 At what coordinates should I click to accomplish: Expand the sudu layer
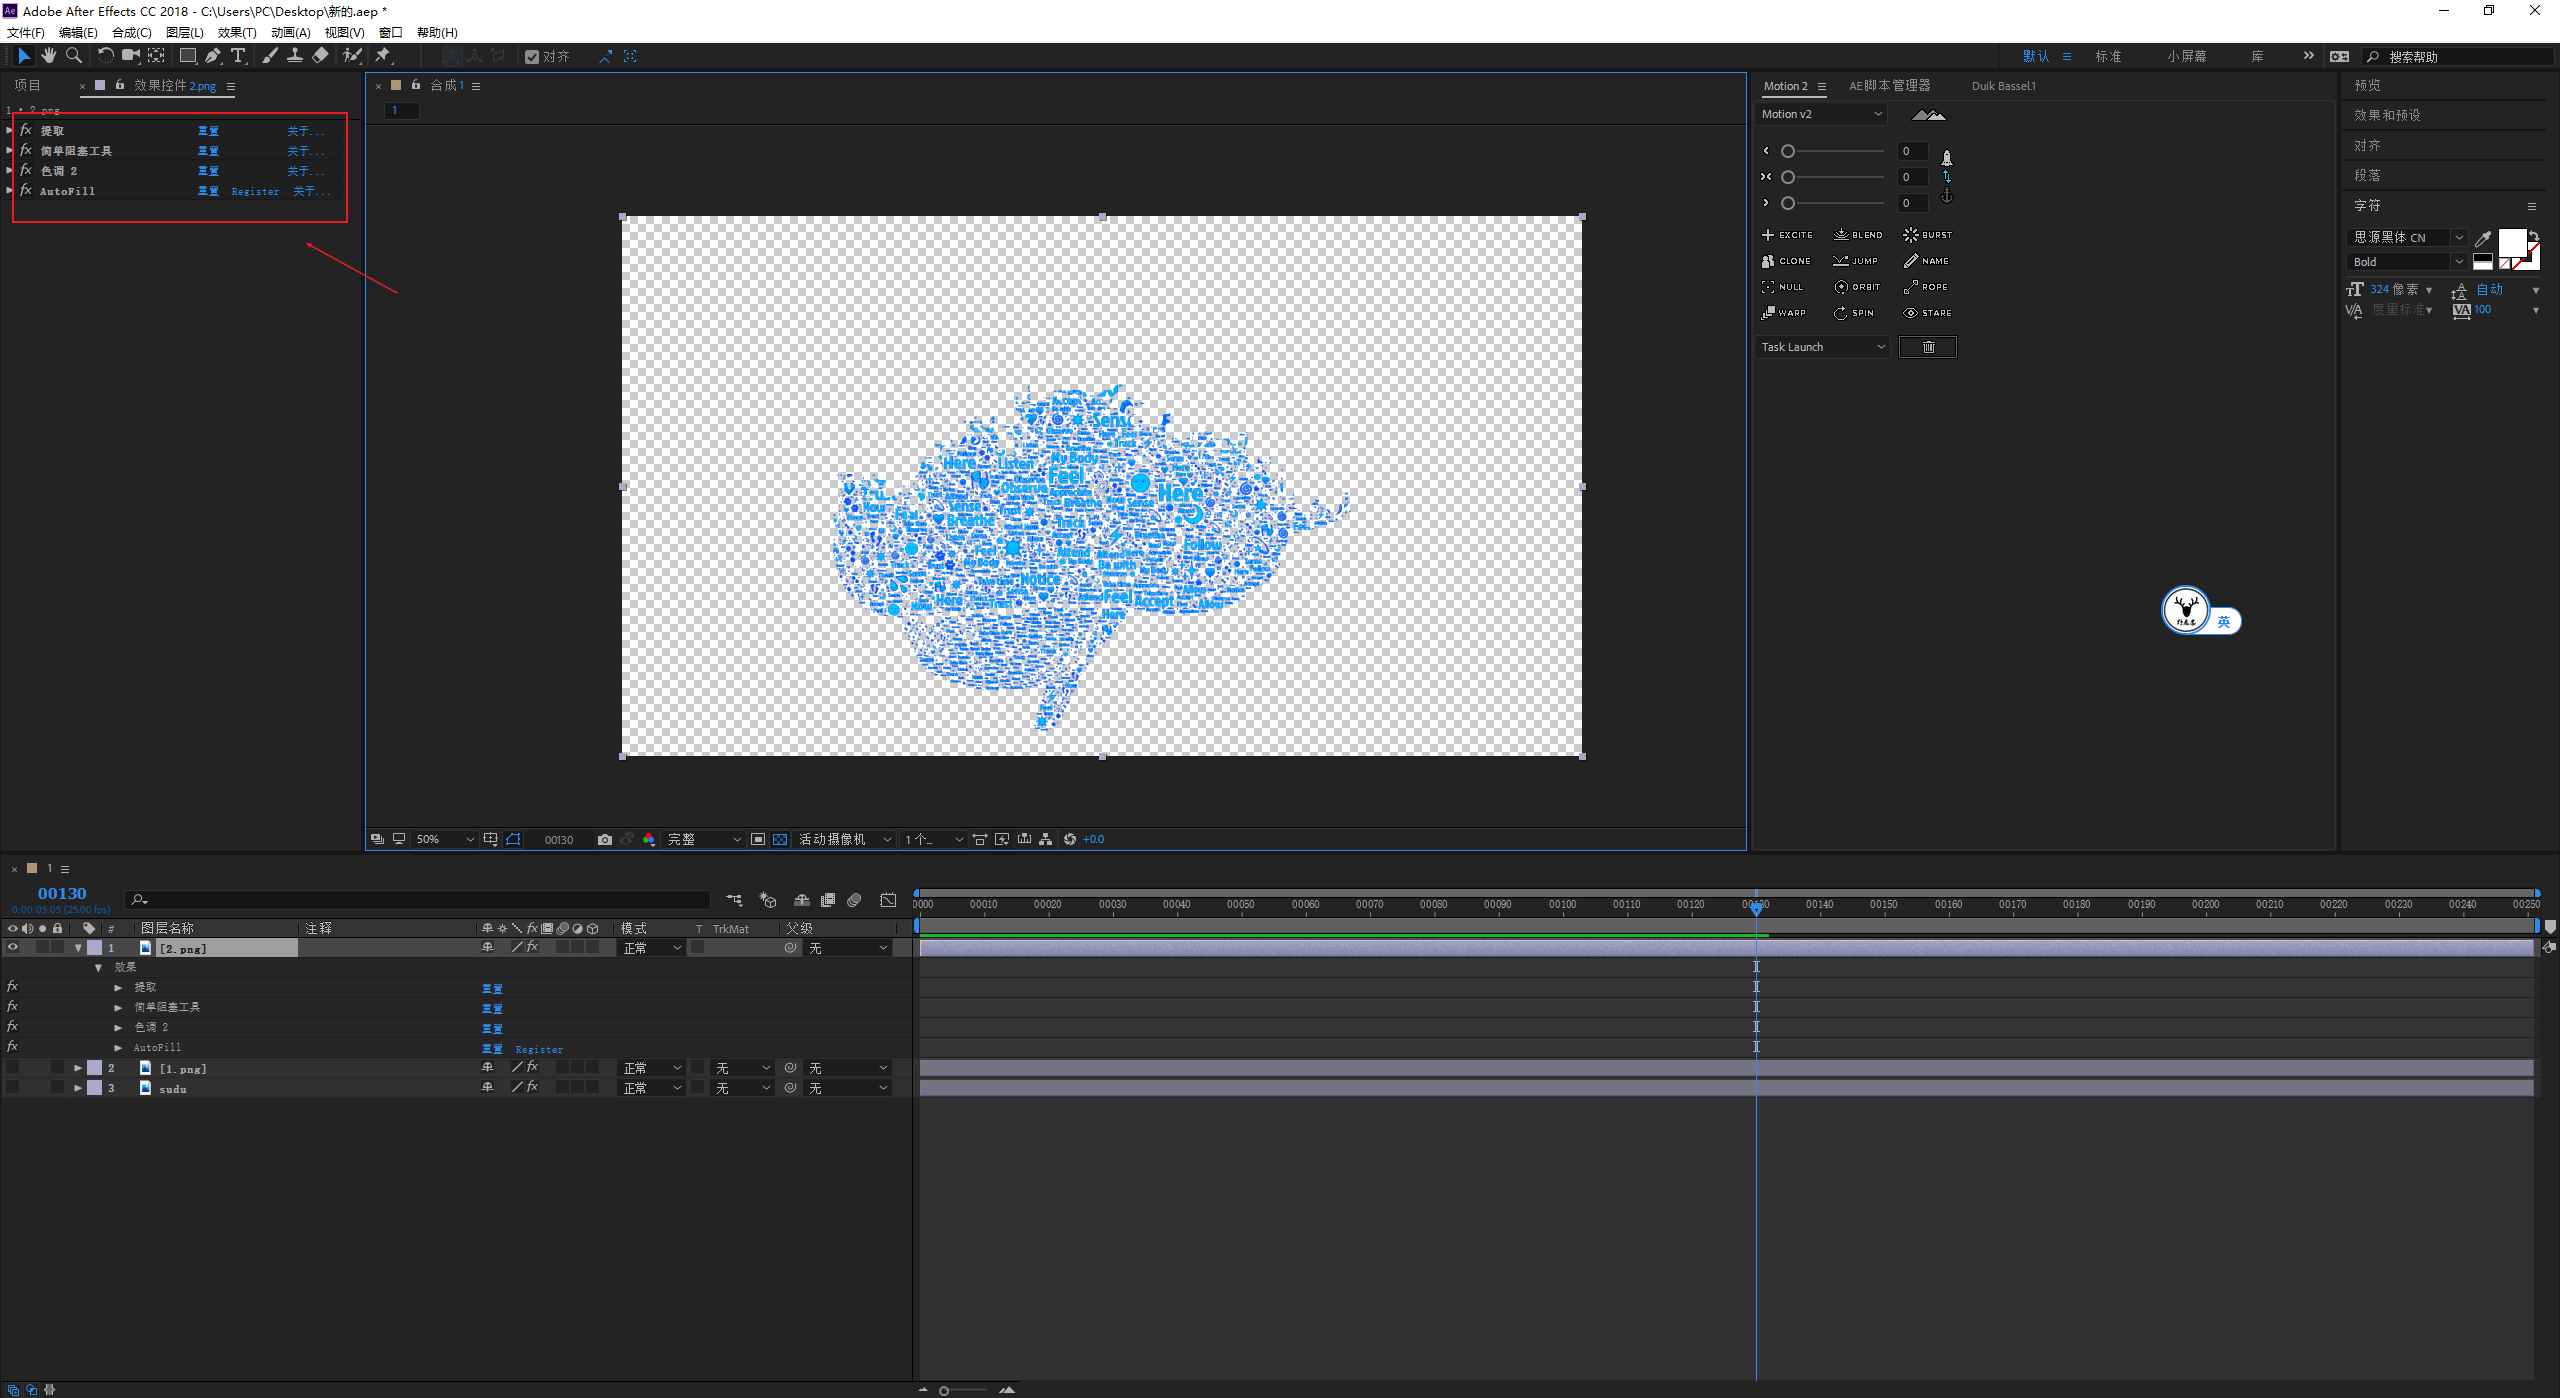click(x=78, y=1088)
